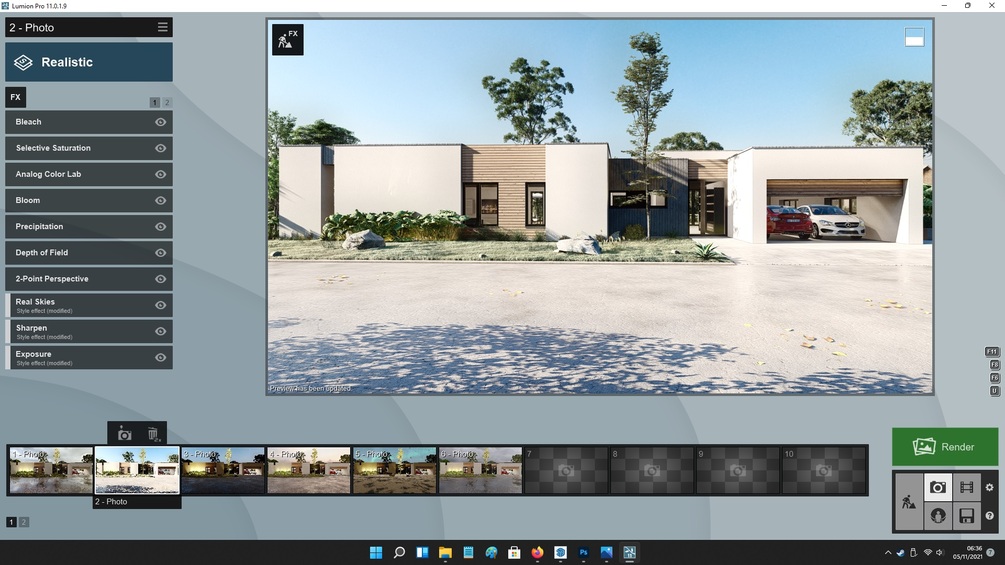The image size is (1005, 565).
Task: Store camera viewpoint icon above photo slots
Action: [124, 434]
